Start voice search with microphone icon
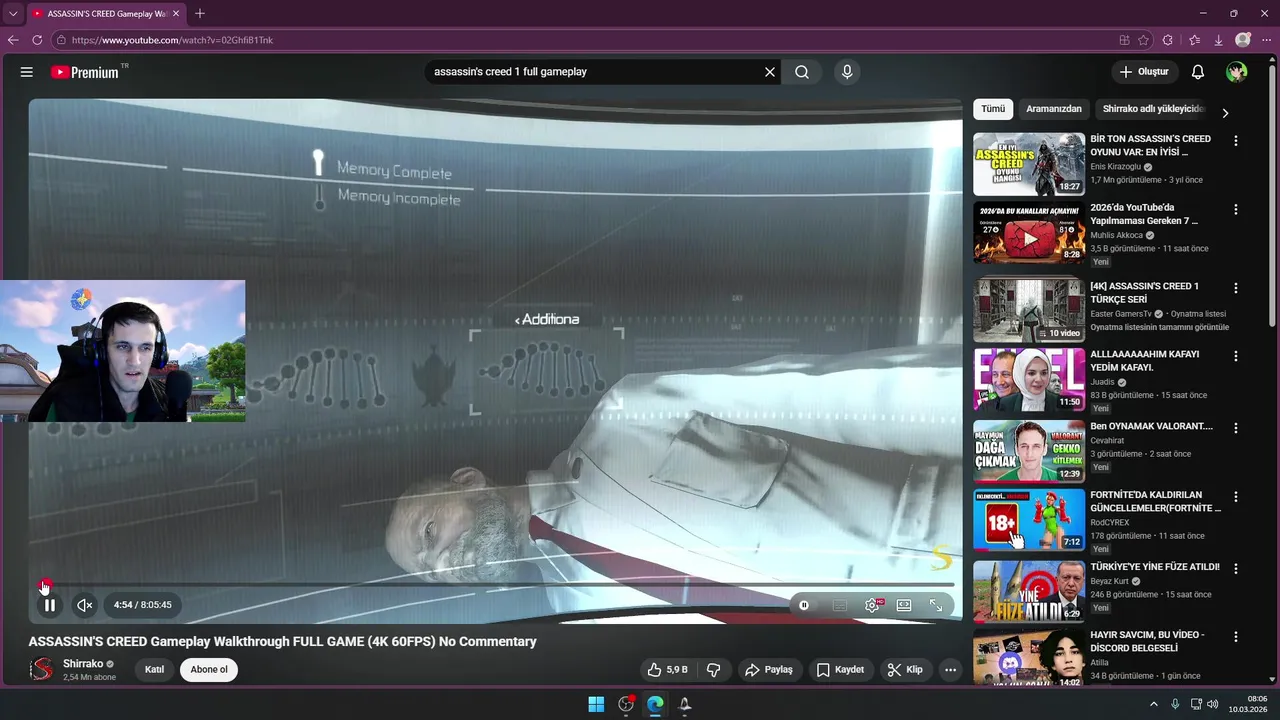This screenshot has width=1280, height=720. (847, 72)
